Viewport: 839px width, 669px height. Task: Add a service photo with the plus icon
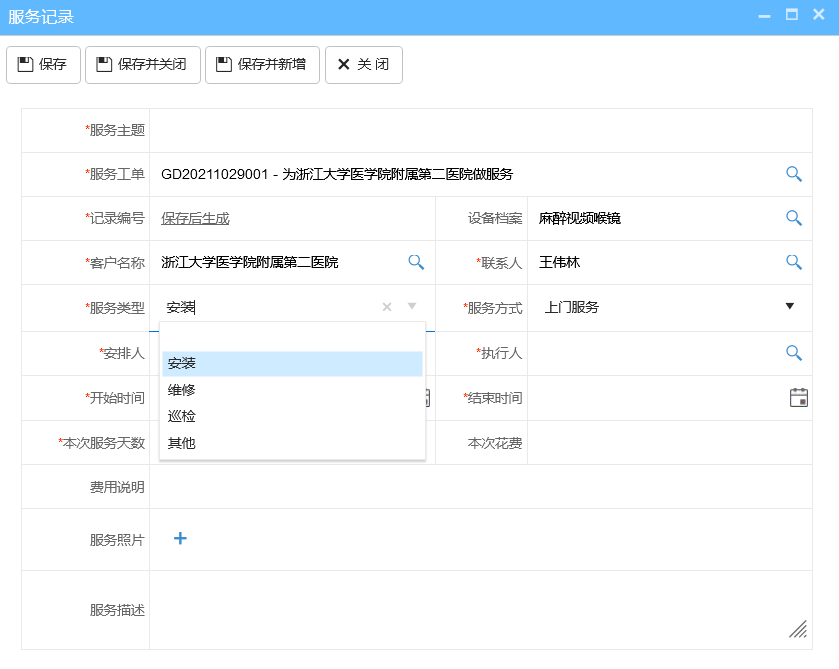(x=179, y=538)
